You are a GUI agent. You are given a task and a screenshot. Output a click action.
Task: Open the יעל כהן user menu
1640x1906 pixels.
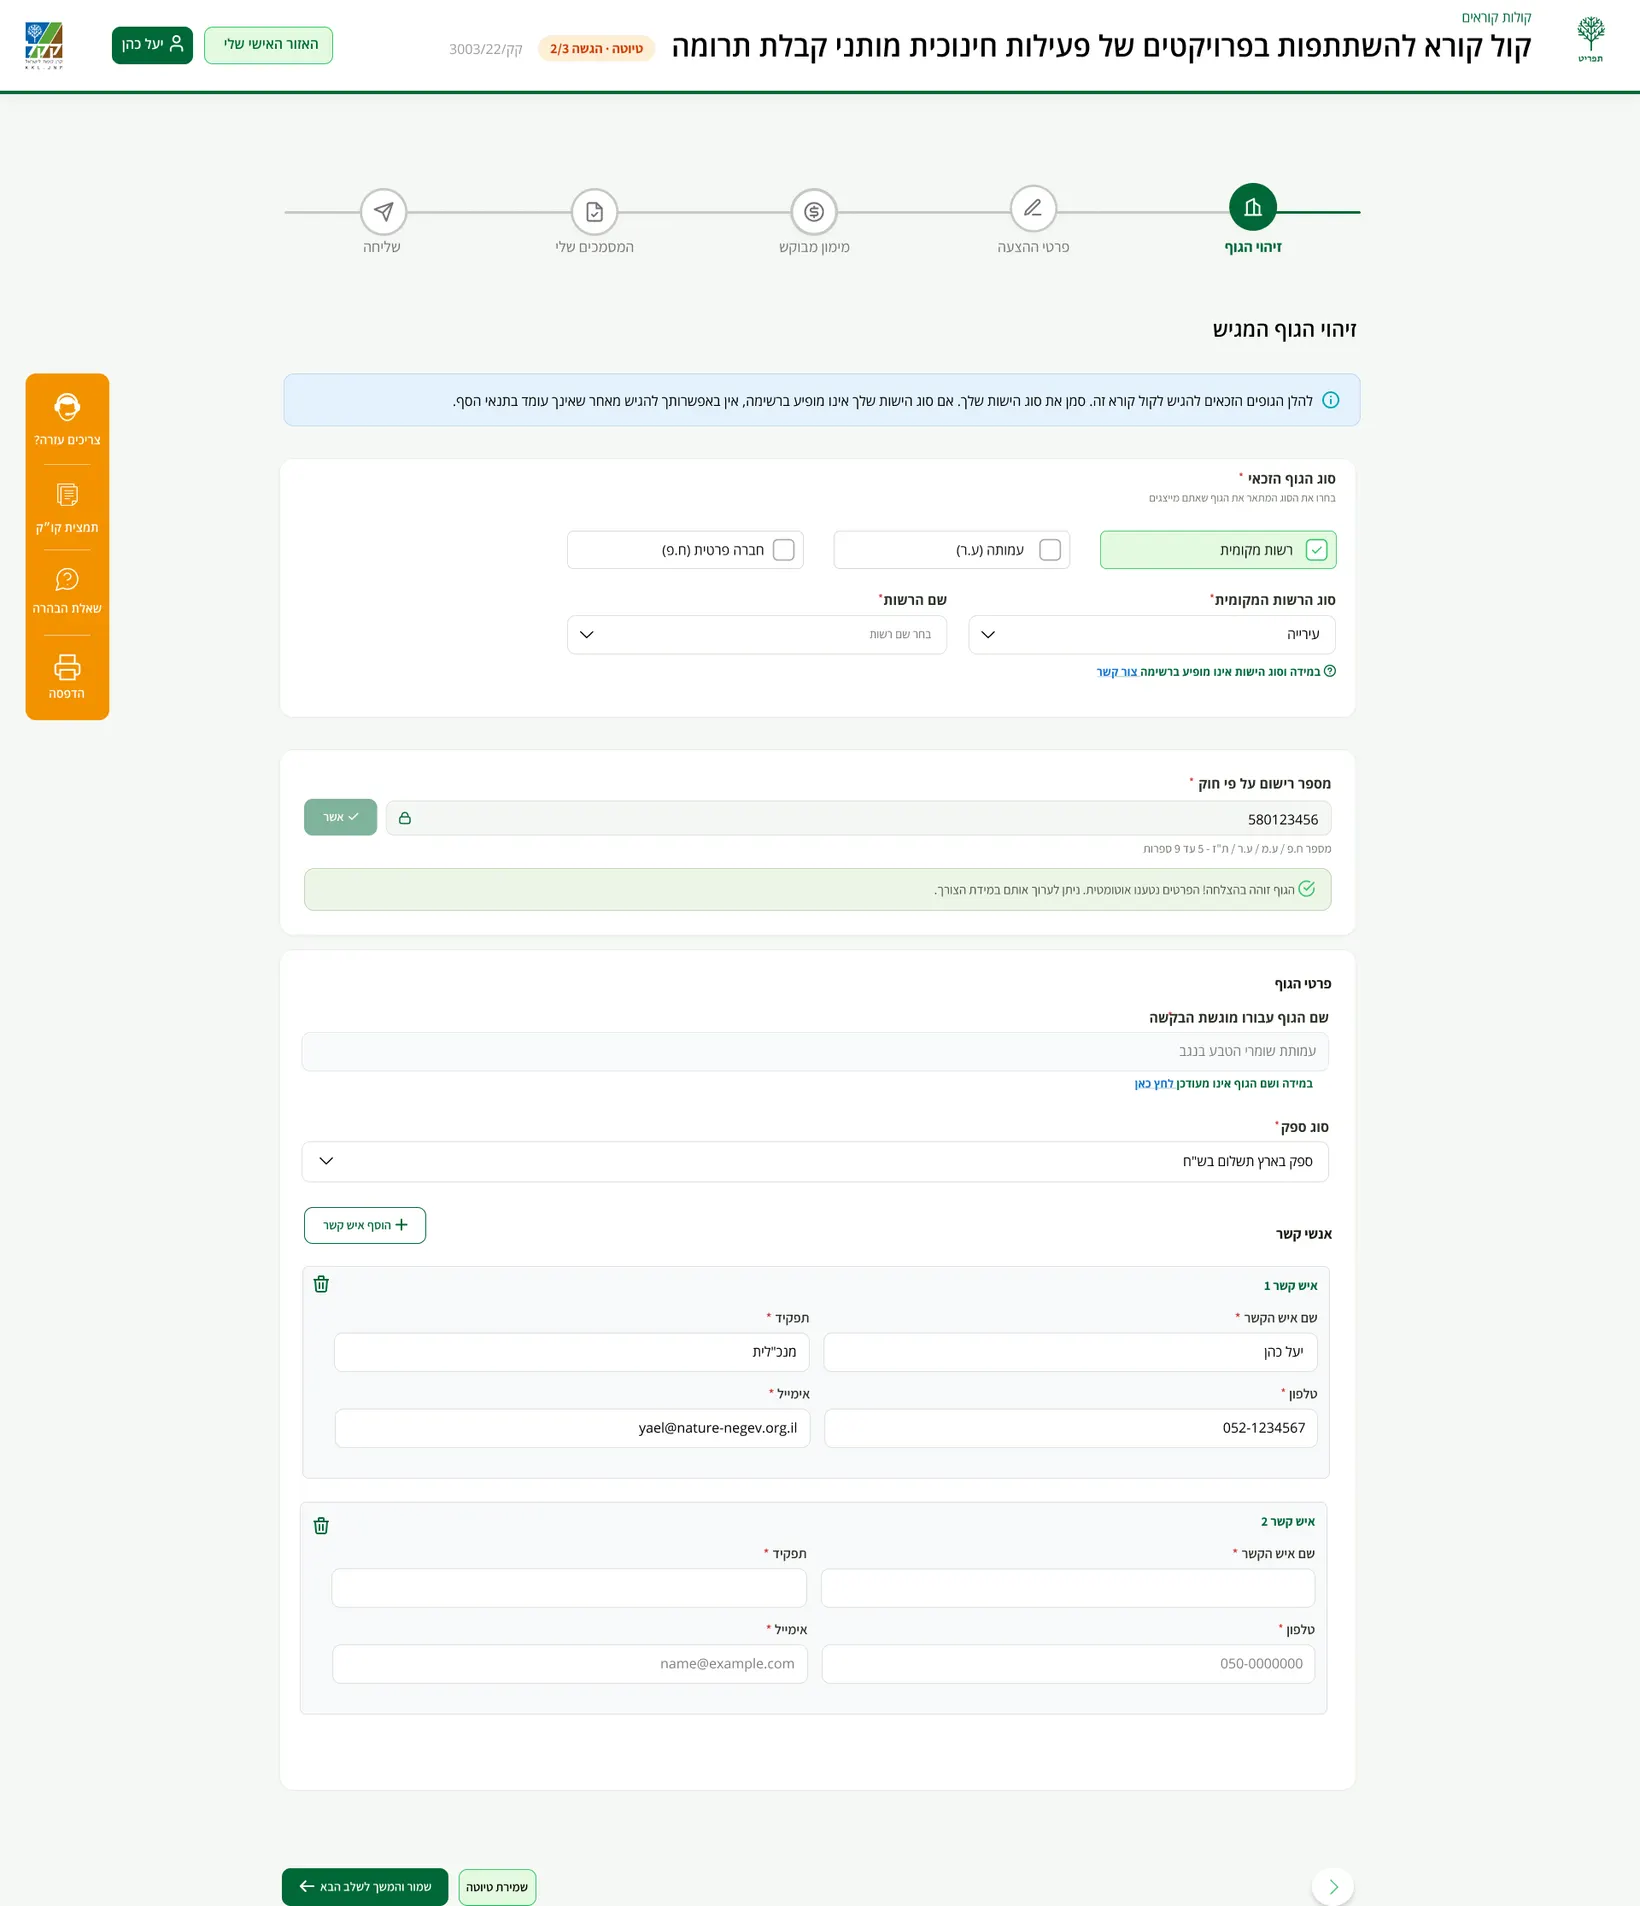152,45
